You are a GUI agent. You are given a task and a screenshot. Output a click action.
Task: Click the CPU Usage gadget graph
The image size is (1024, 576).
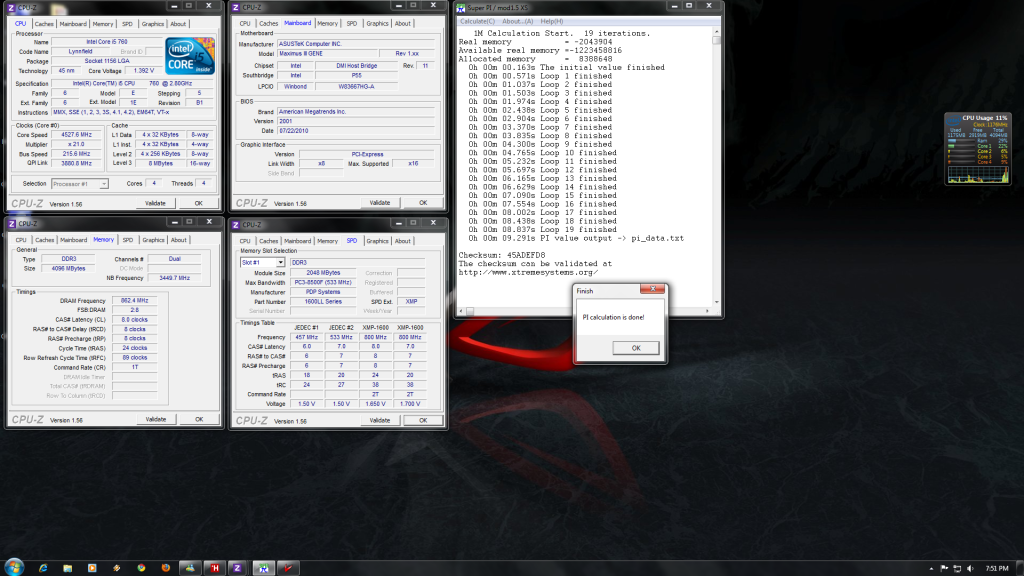(x=977, y=175)
